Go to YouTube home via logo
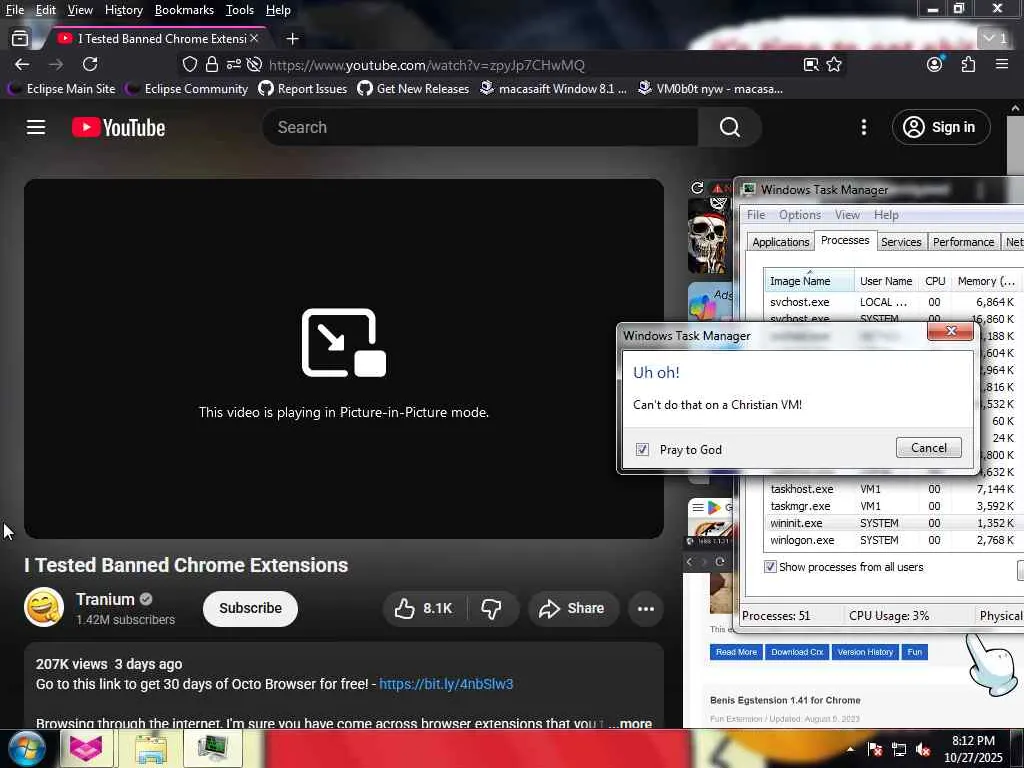Viewport: 1024px width, 768px height. [118, 127]
